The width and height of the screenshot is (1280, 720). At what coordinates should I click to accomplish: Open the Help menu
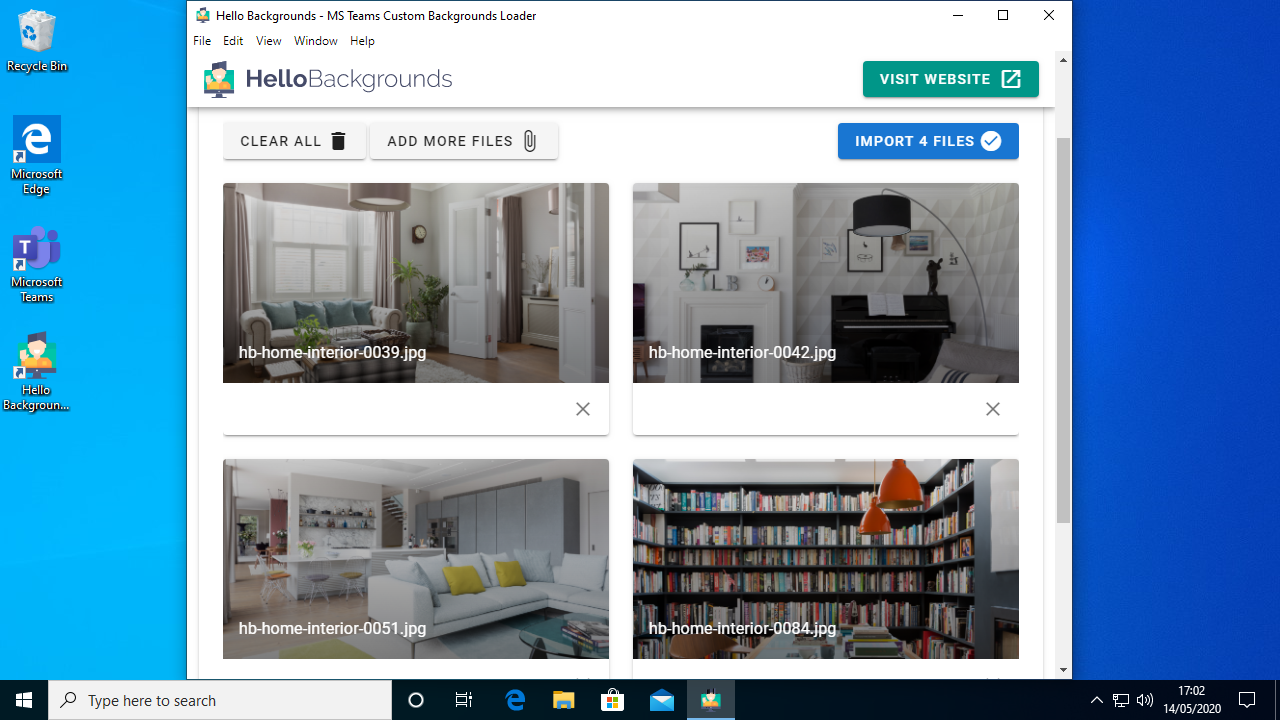362,41
